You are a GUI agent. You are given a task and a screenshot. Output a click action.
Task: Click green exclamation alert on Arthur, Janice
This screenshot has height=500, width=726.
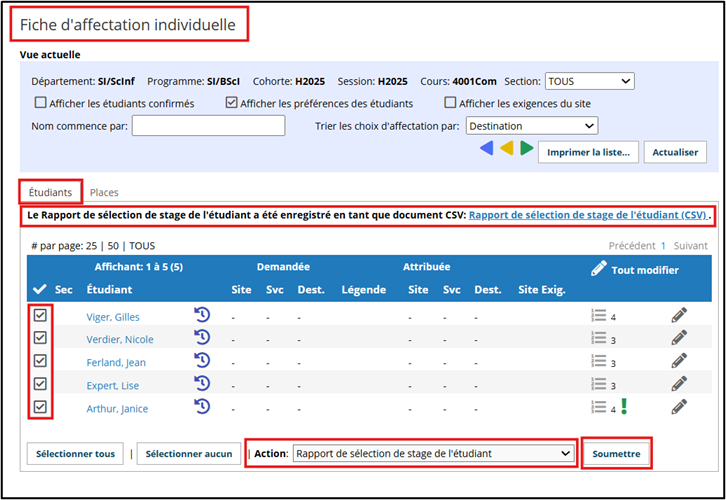[x=624, y=406]
